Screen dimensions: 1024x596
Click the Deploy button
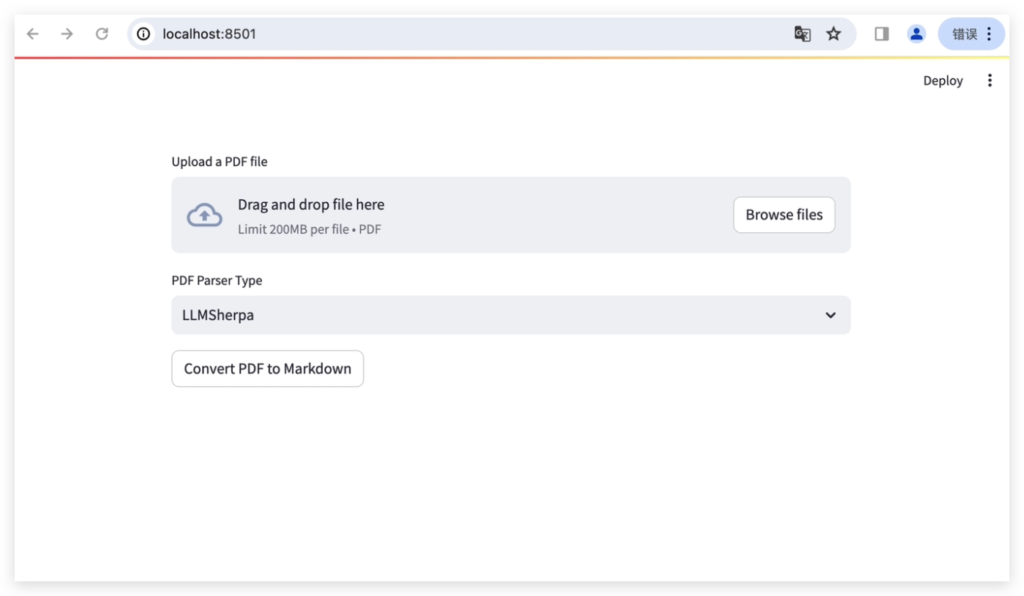click(x=942, y=80)
